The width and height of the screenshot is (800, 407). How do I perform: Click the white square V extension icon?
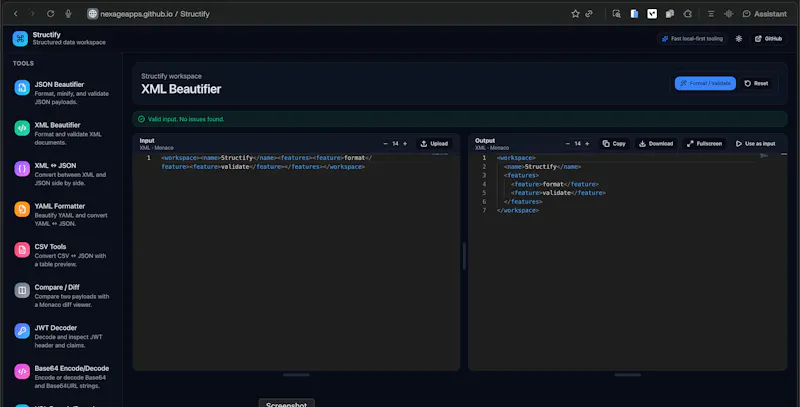pyautogui.click(x=652, y=14)
